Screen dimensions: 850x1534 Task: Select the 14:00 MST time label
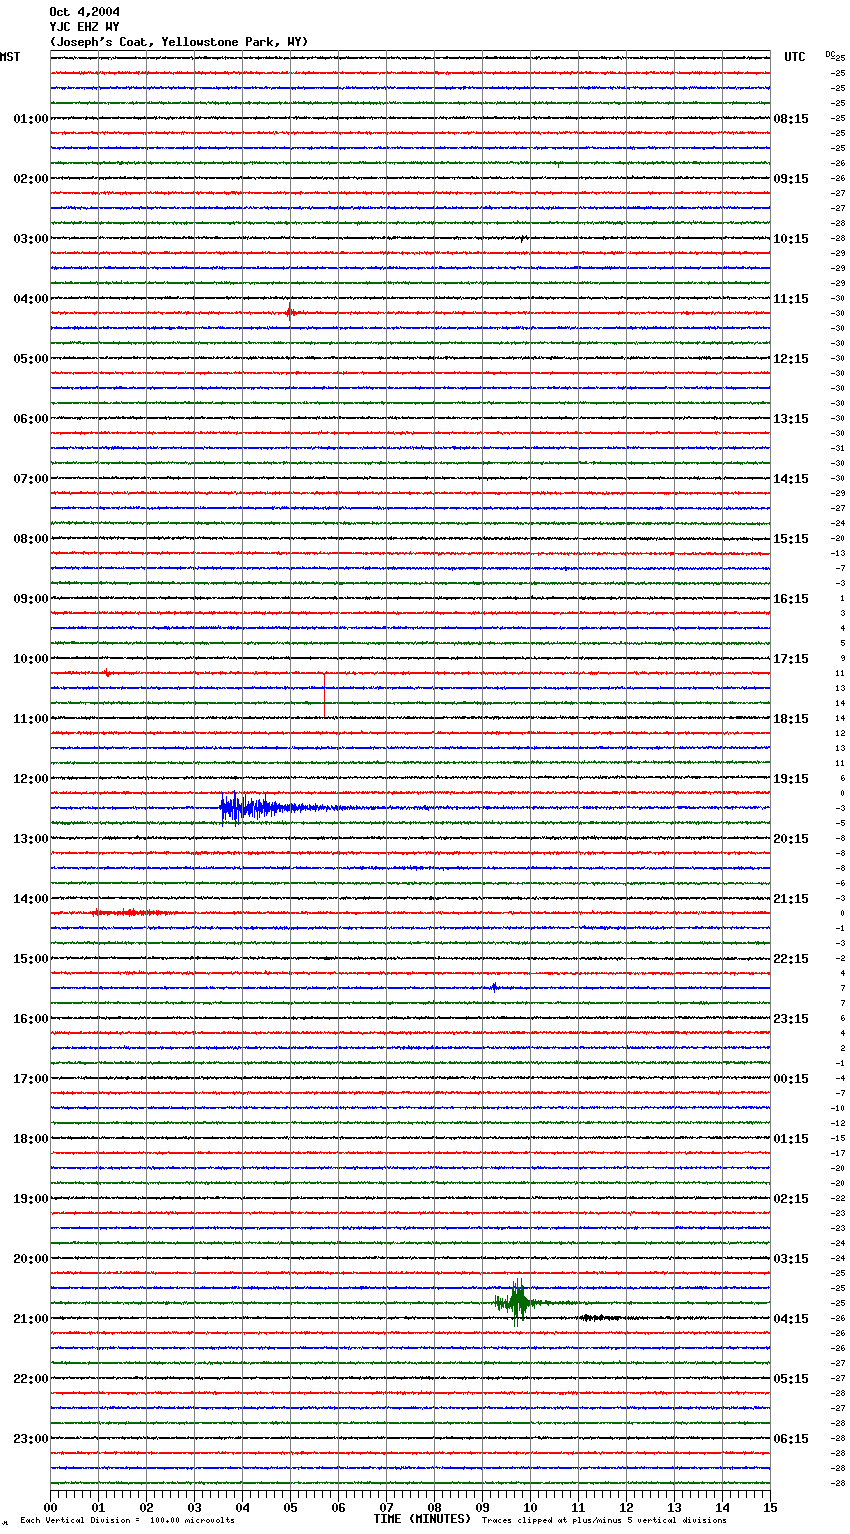point(31,899)
